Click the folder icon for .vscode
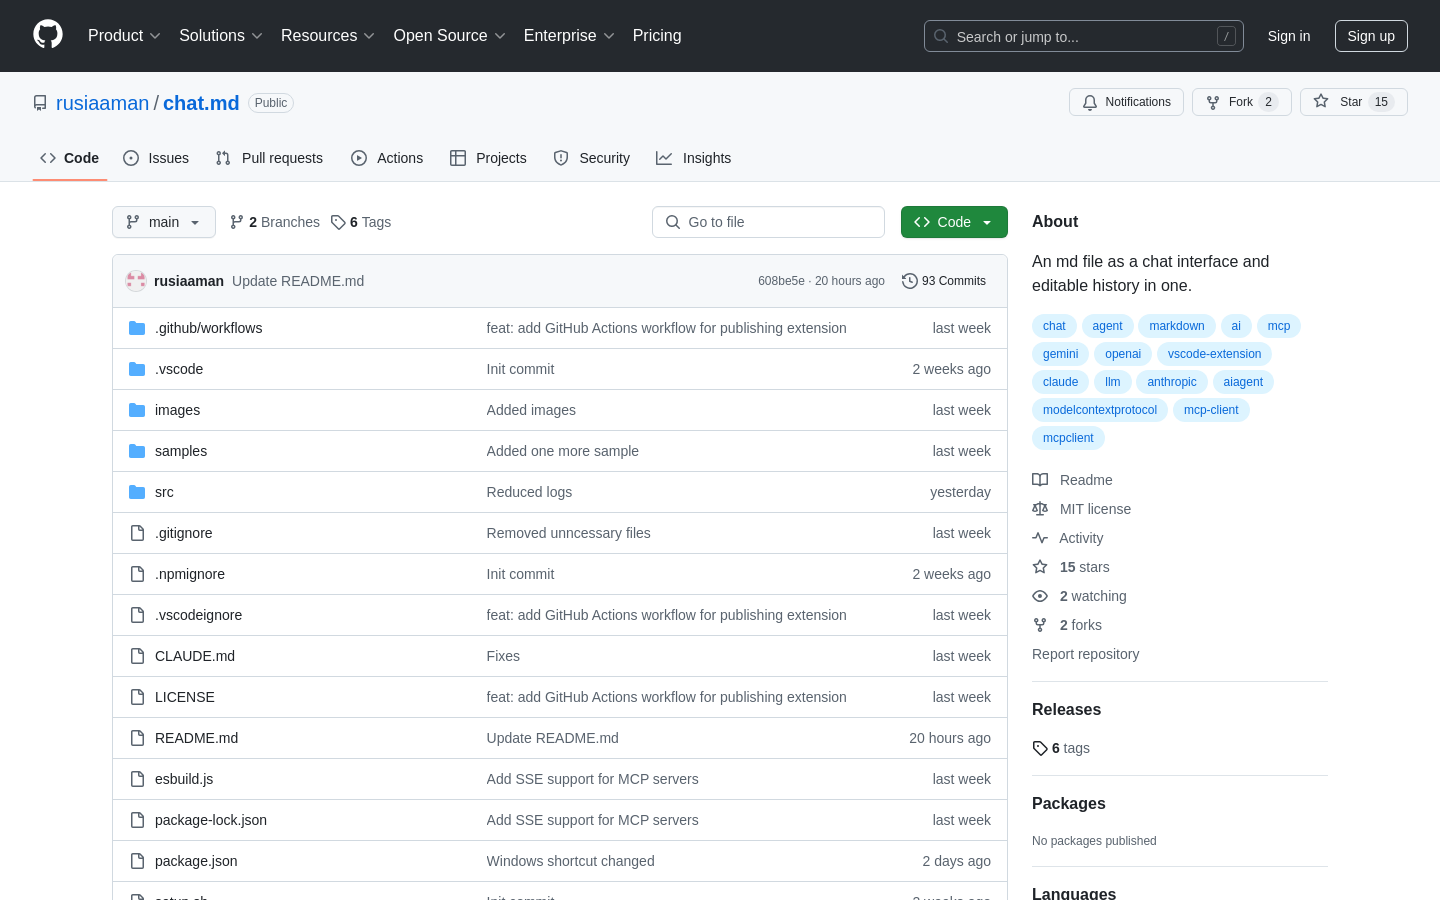Viewport: 1440px width, 900px height. click(x=137, y=369)
